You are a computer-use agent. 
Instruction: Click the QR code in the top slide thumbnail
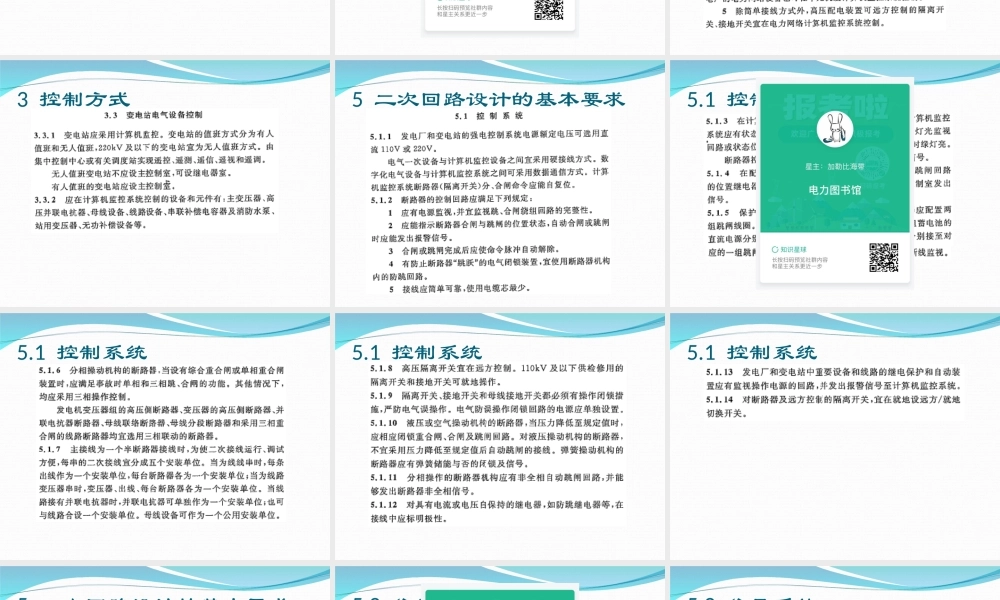pyautogui.click(x=549, y=10)
